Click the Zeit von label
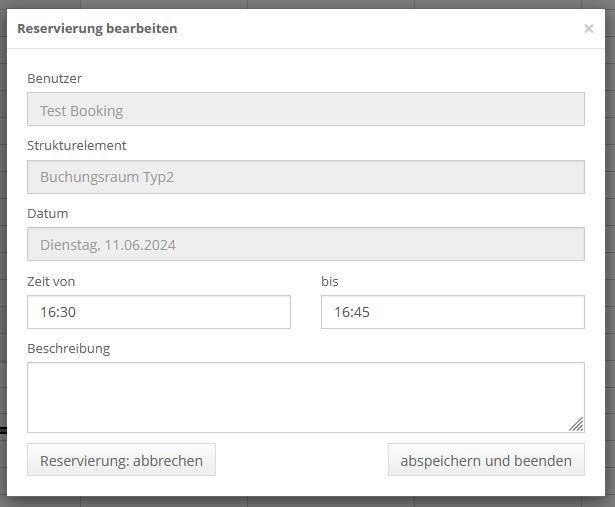Image resolution: width=615 pixels, height=507 pixels. click(x=51, y=281)
